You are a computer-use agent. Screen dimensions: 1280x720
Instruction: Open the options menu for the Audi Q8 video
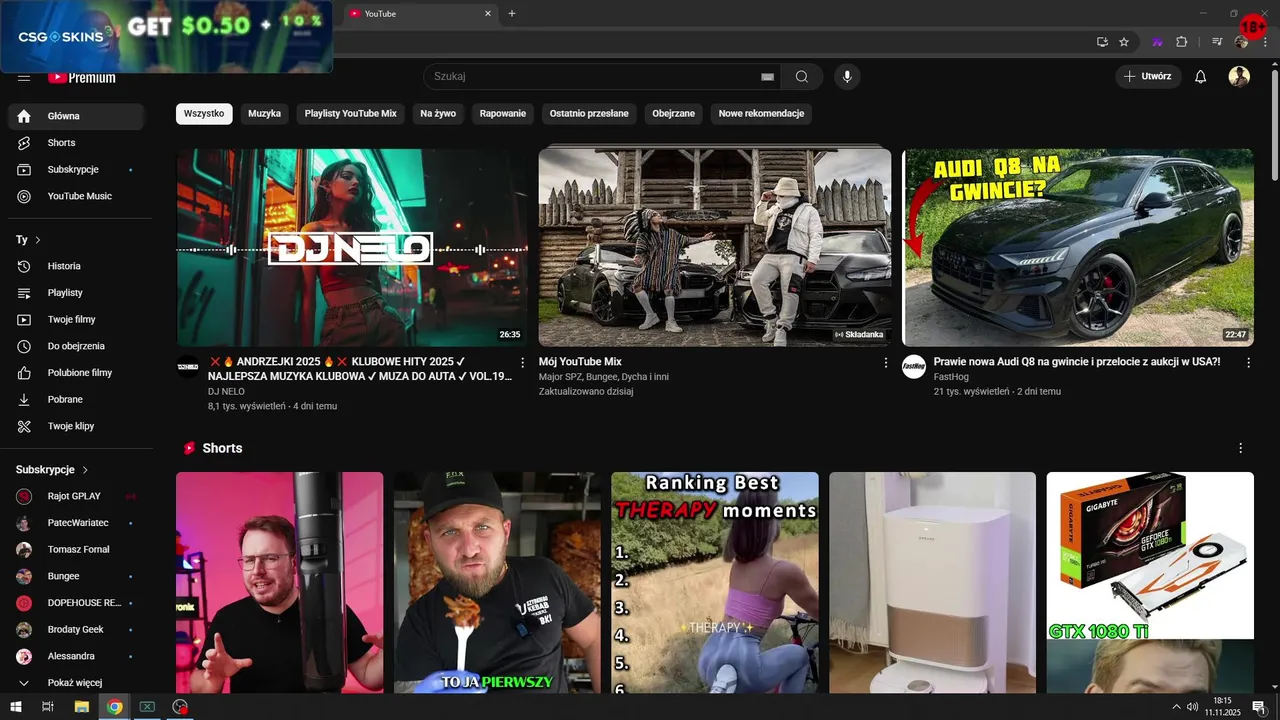point(1248,363)
